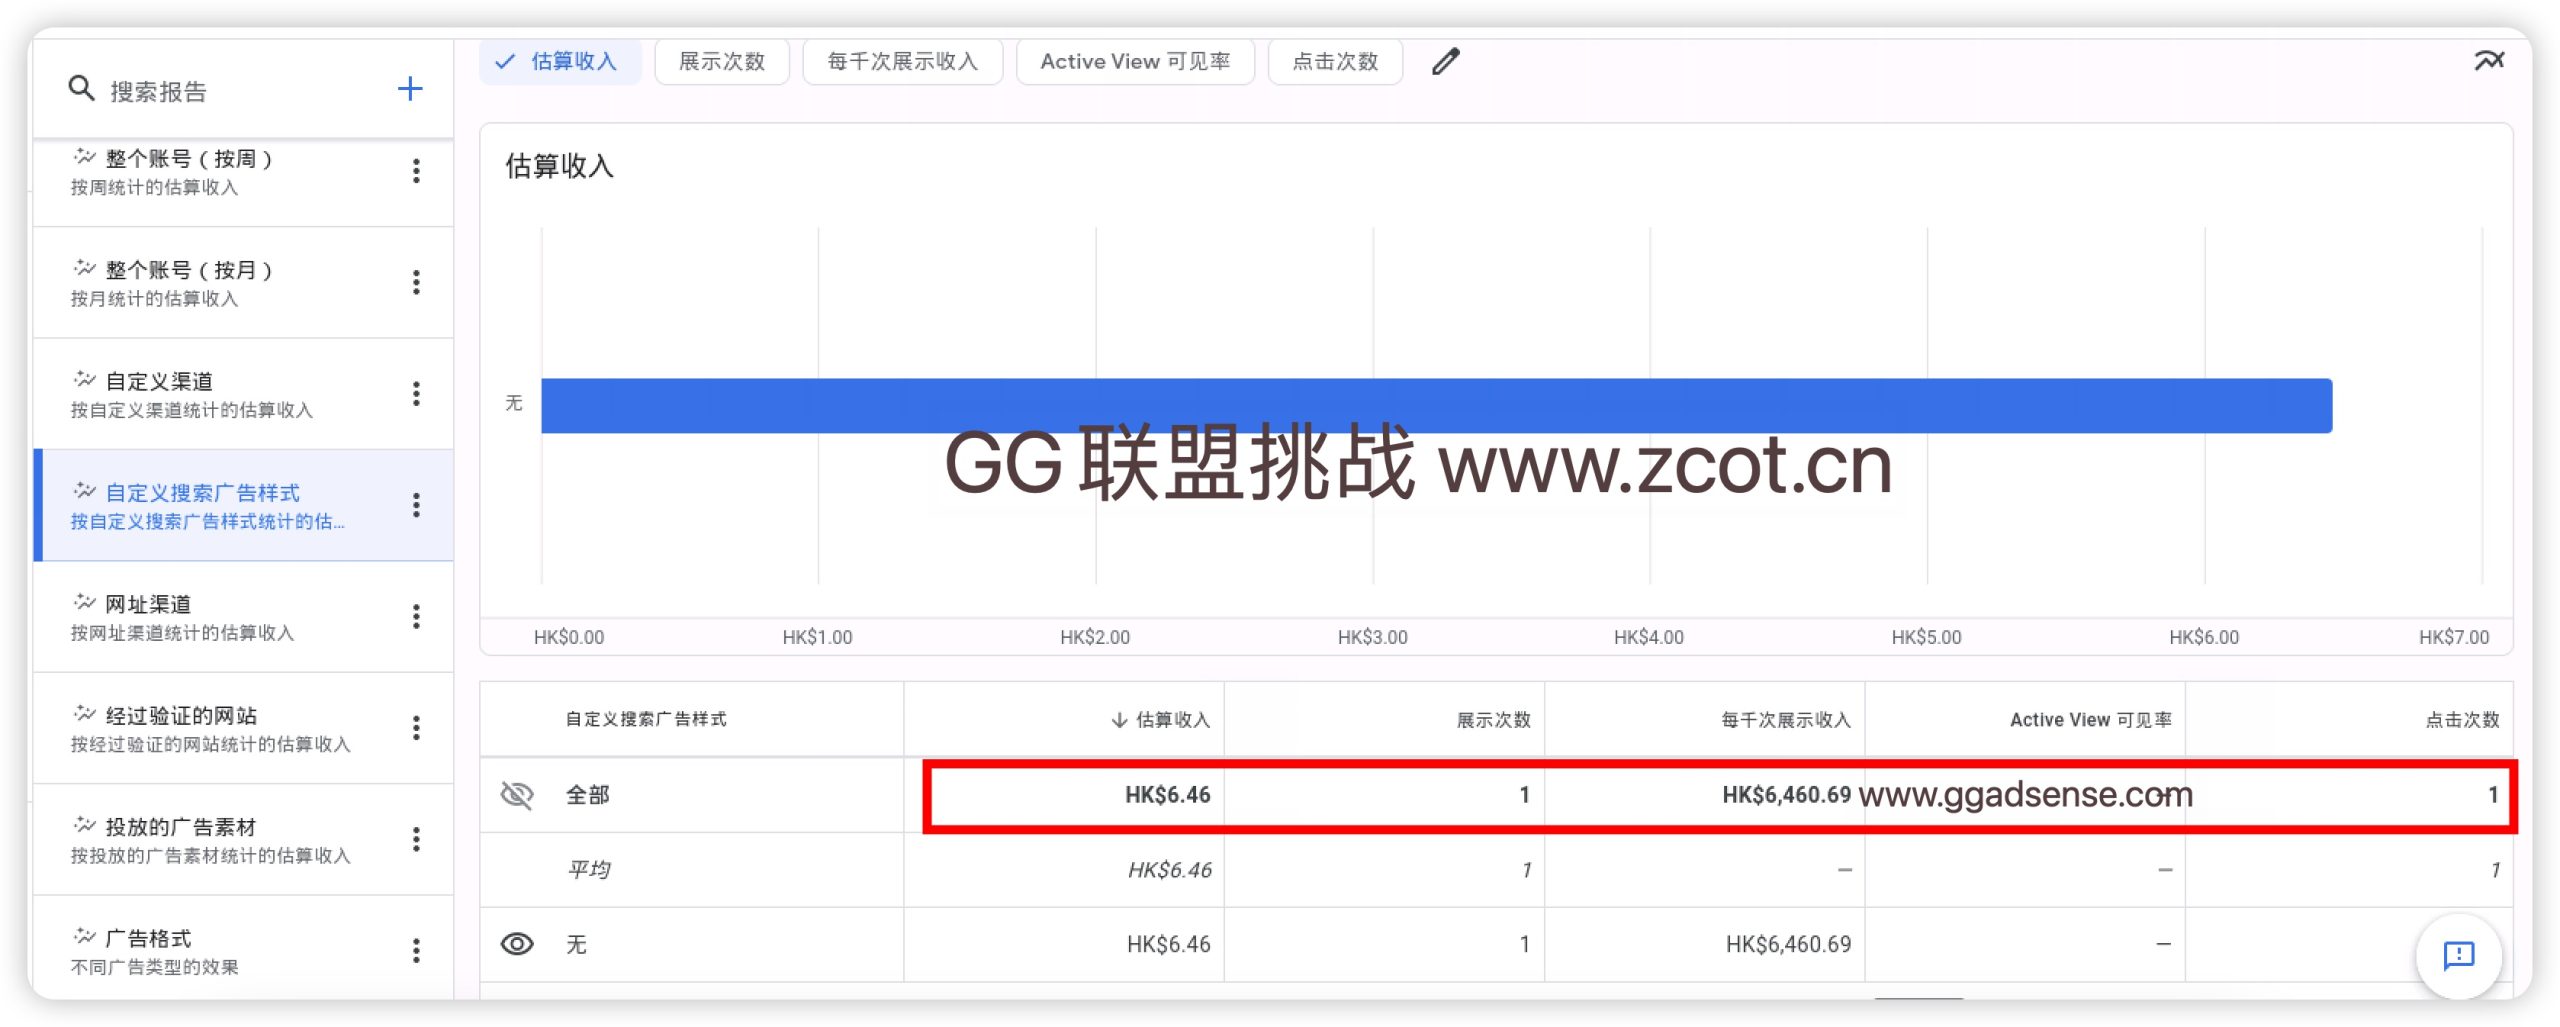
Task: Click the HK$3.00 axis label
Action: (x=1372, y=638)
